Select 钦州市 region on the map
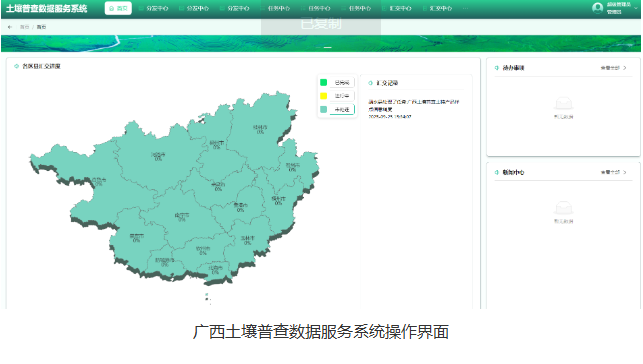 click(x=203, y=250)
